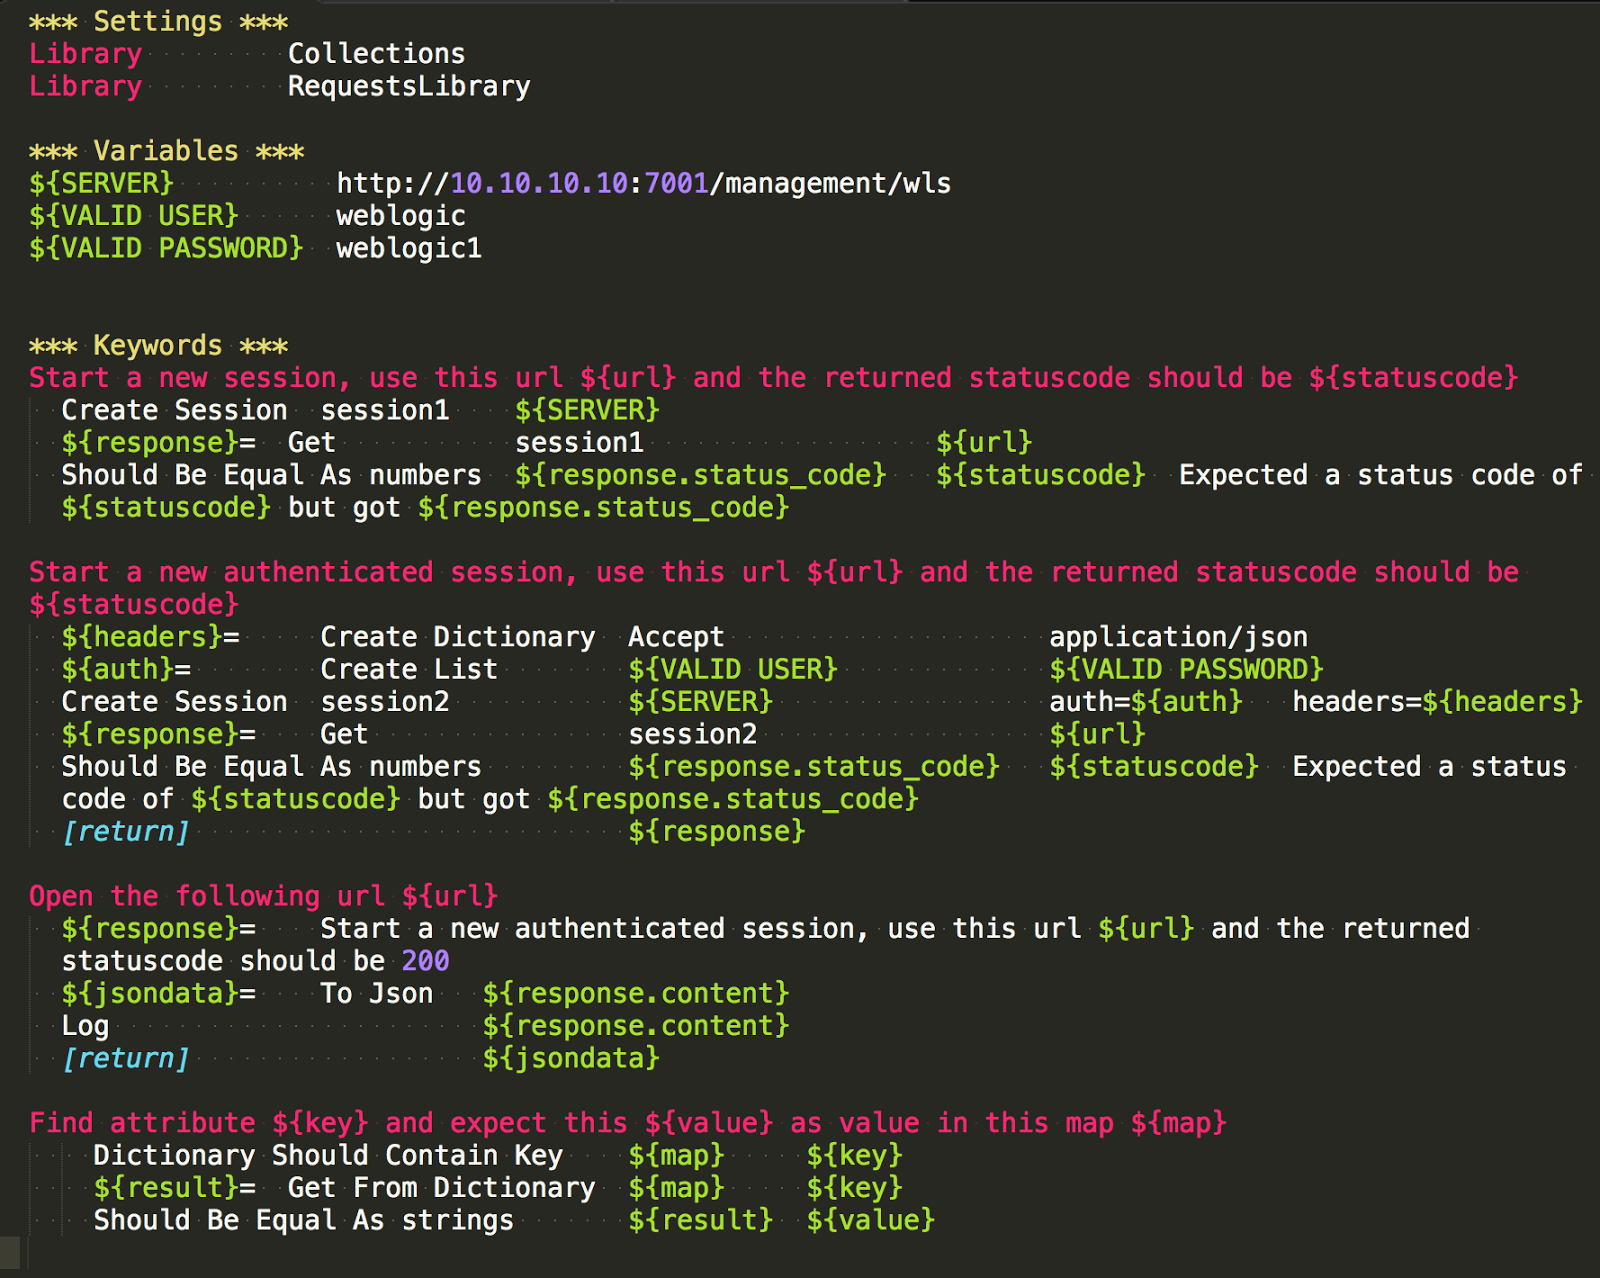Click the Create Dictionary keyword
1600x1278 pixels.
[x=457, y=637]
